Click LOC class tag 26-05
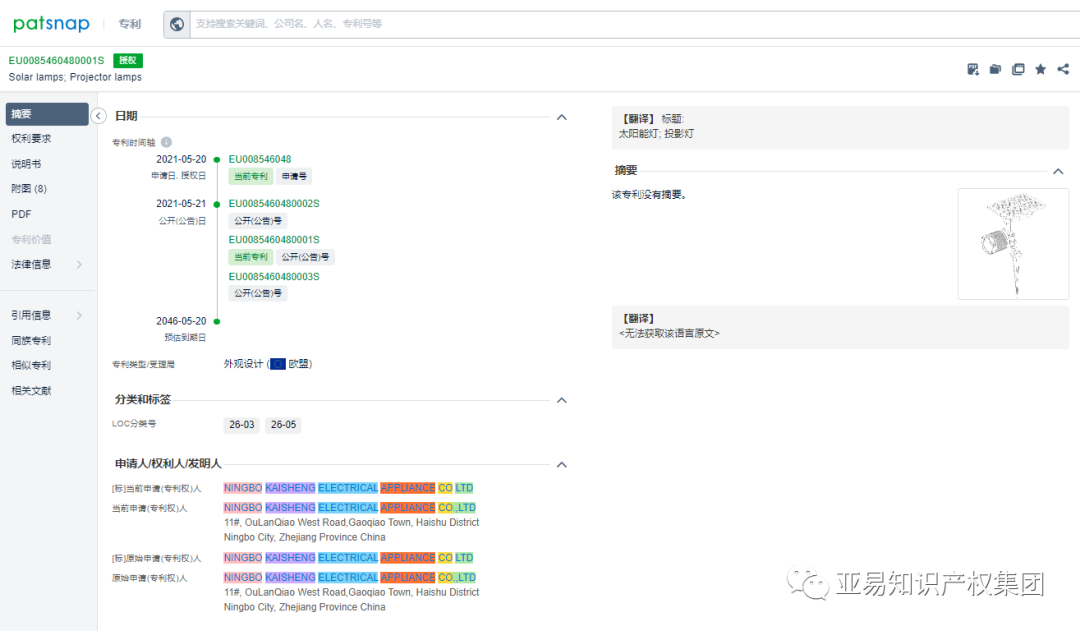 283,424
